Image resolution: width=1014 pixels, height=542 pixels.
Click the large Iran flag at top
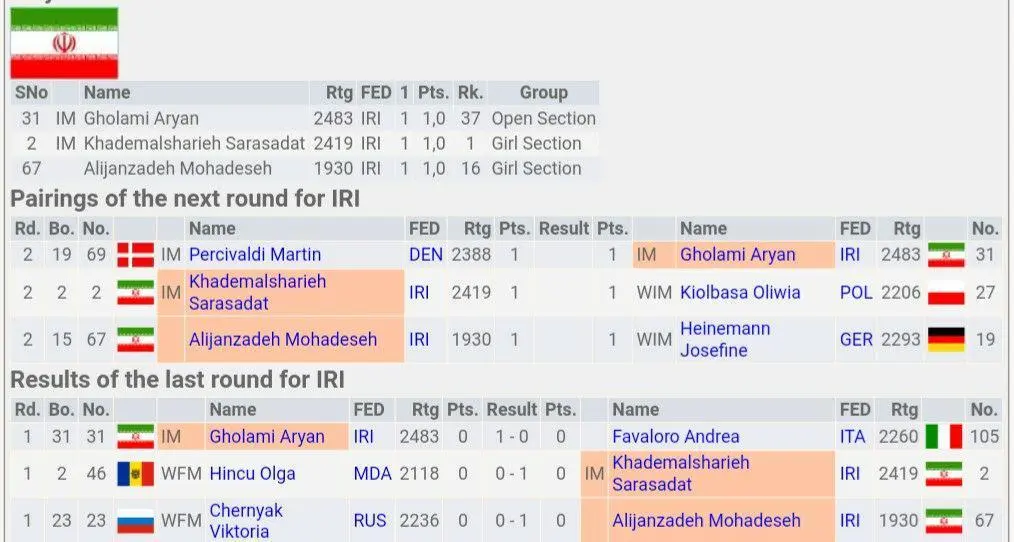coord(64,43)
